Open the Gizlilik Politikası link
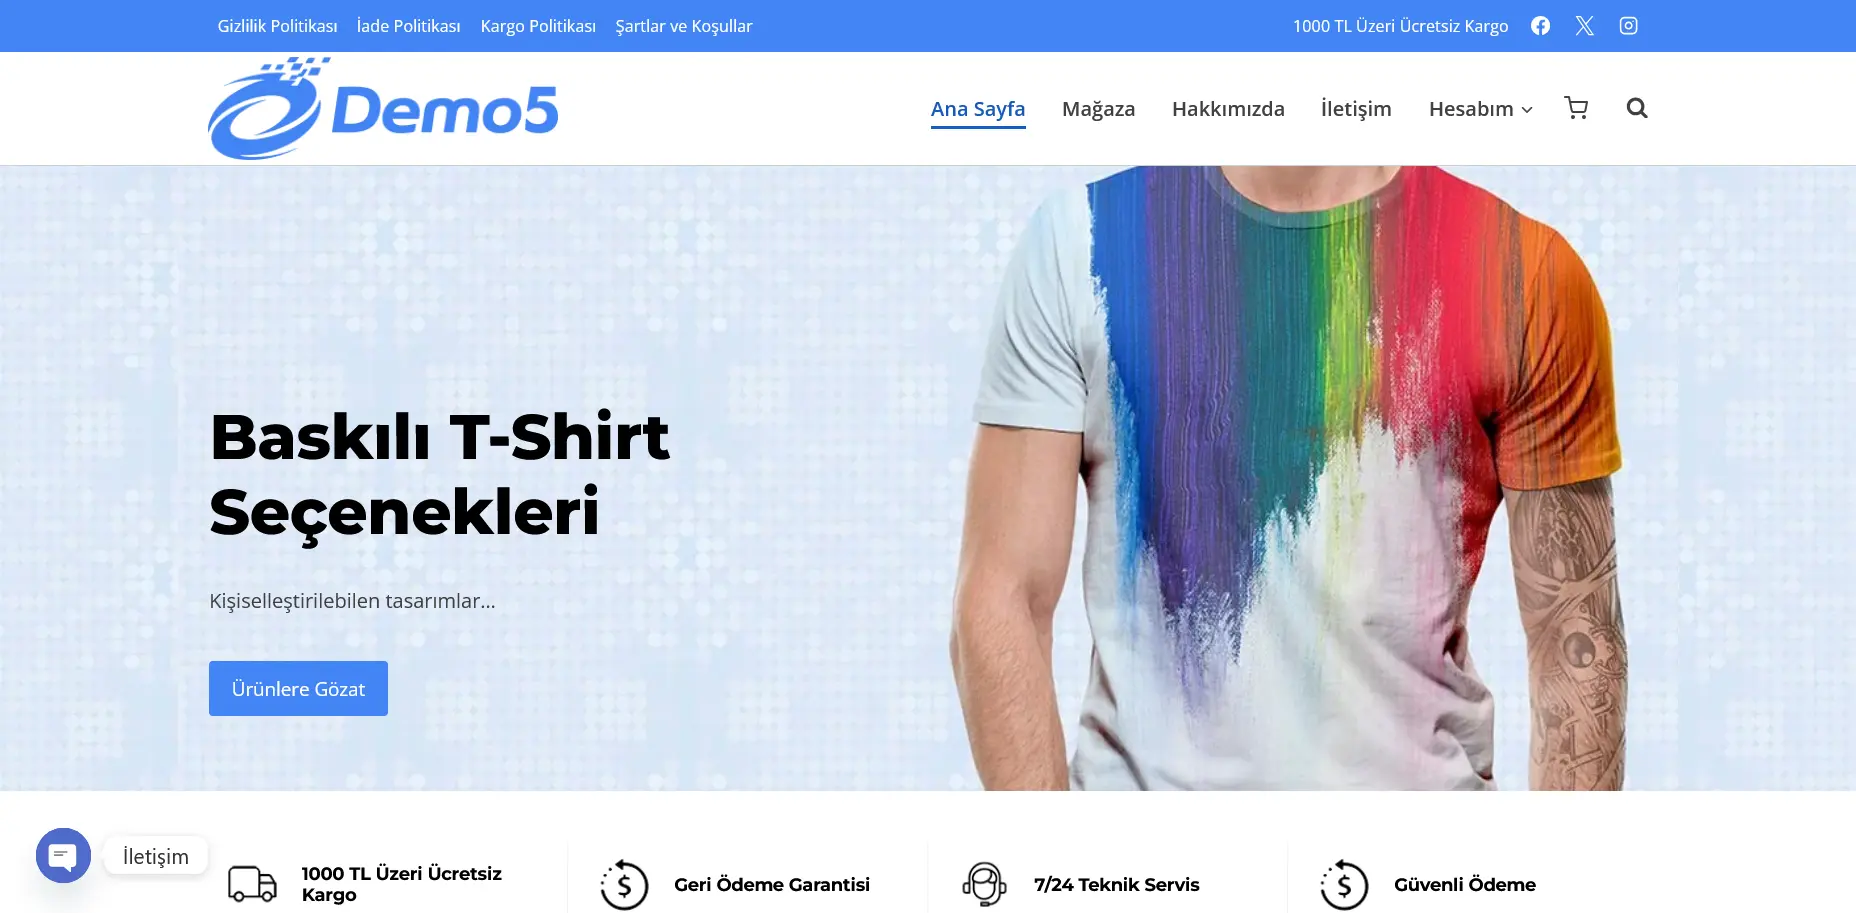Screen dimensions: 1856x913 [277, 26]
